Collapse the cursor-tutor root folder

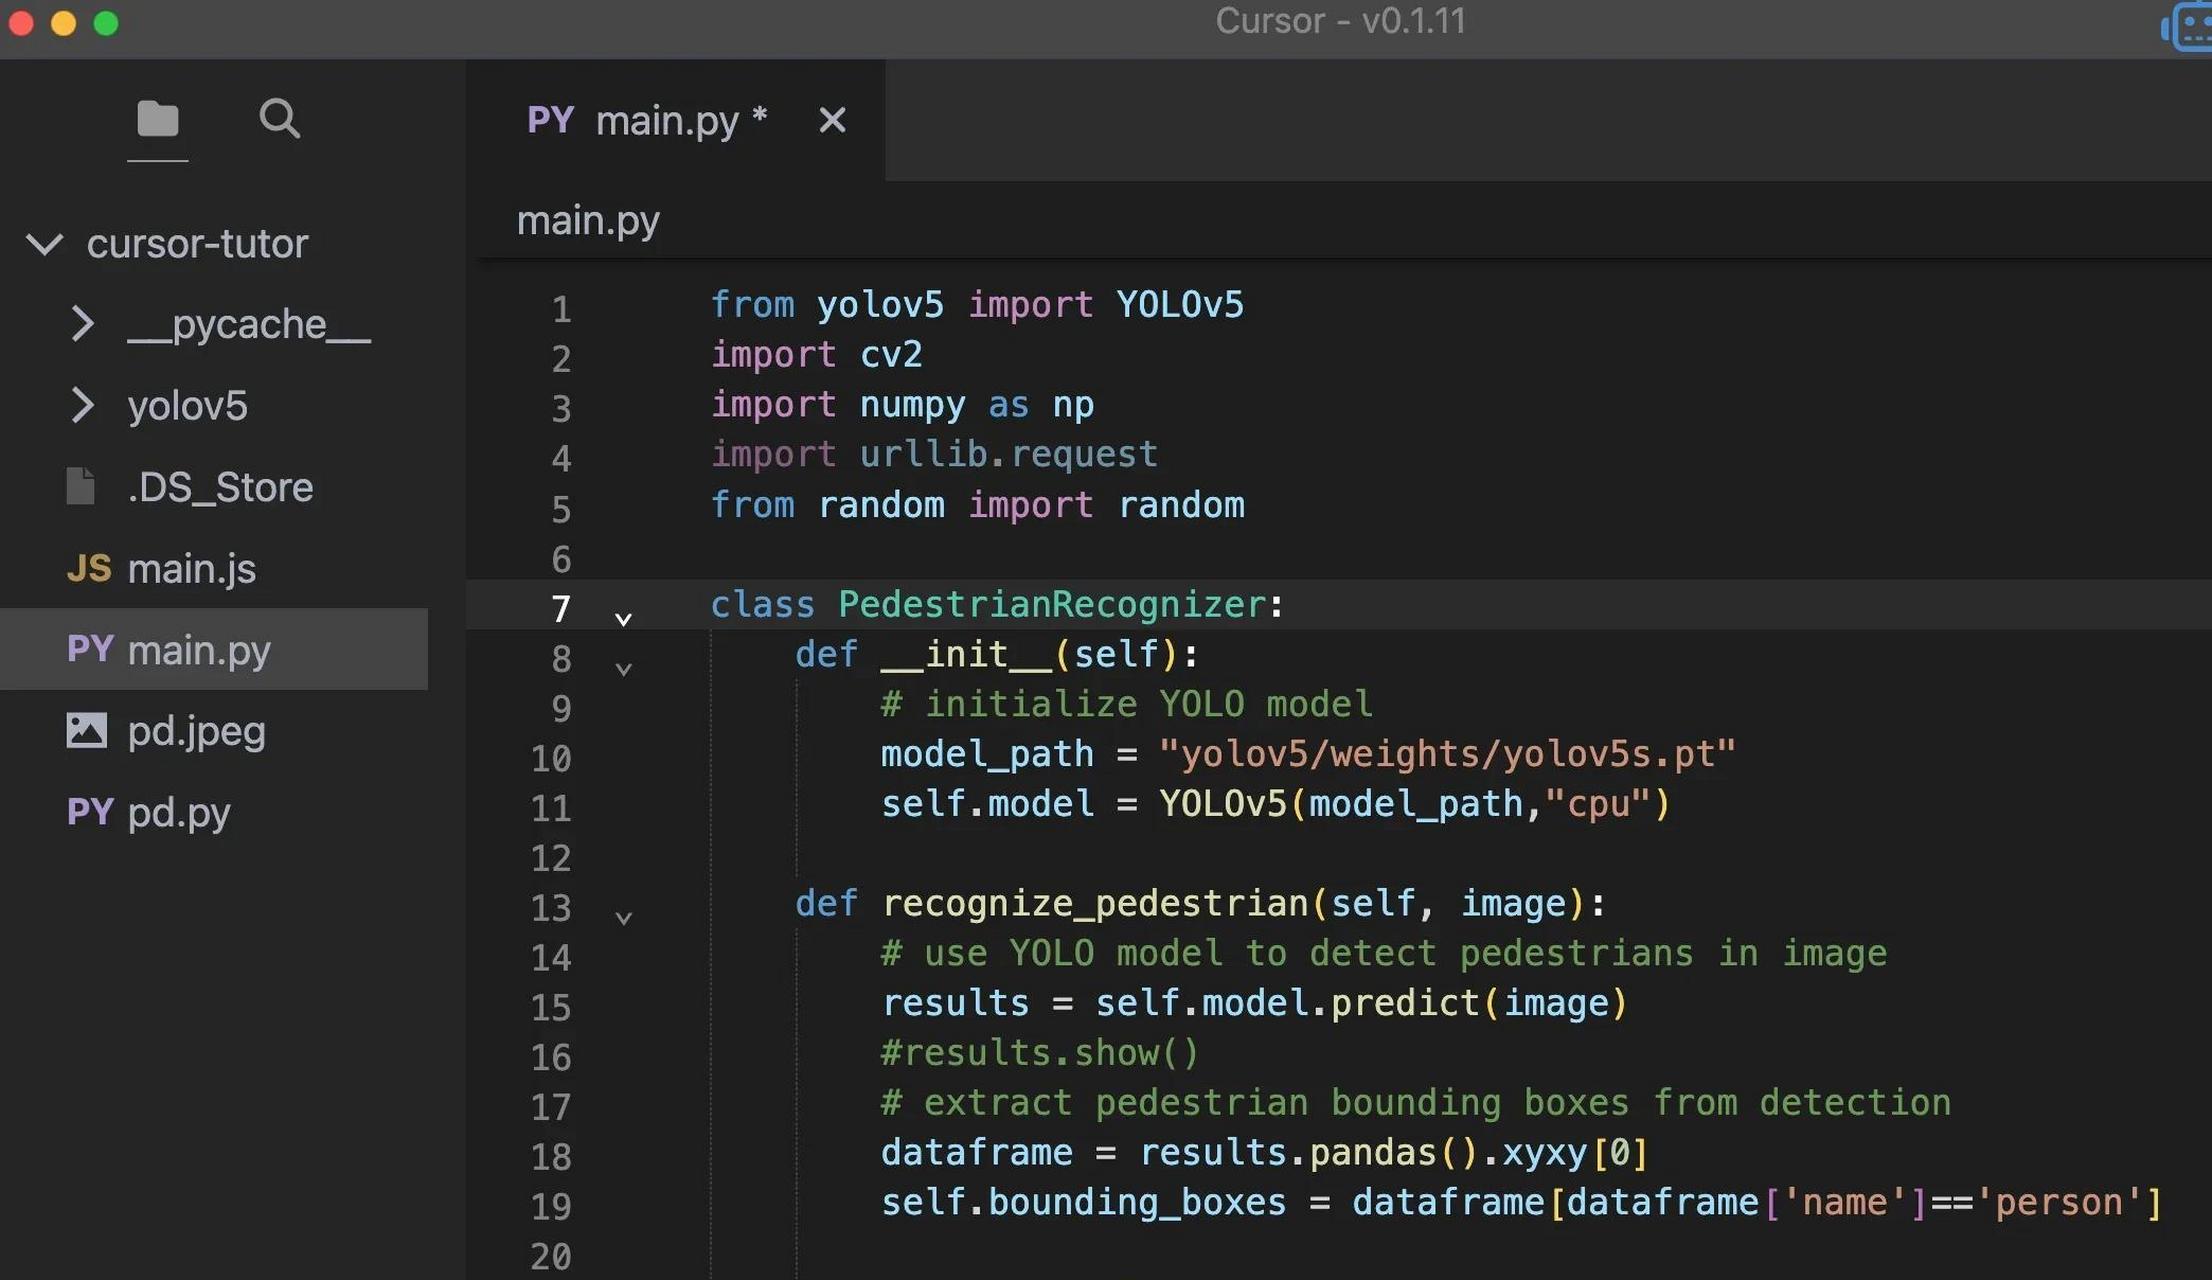click(x=44, y=244)
